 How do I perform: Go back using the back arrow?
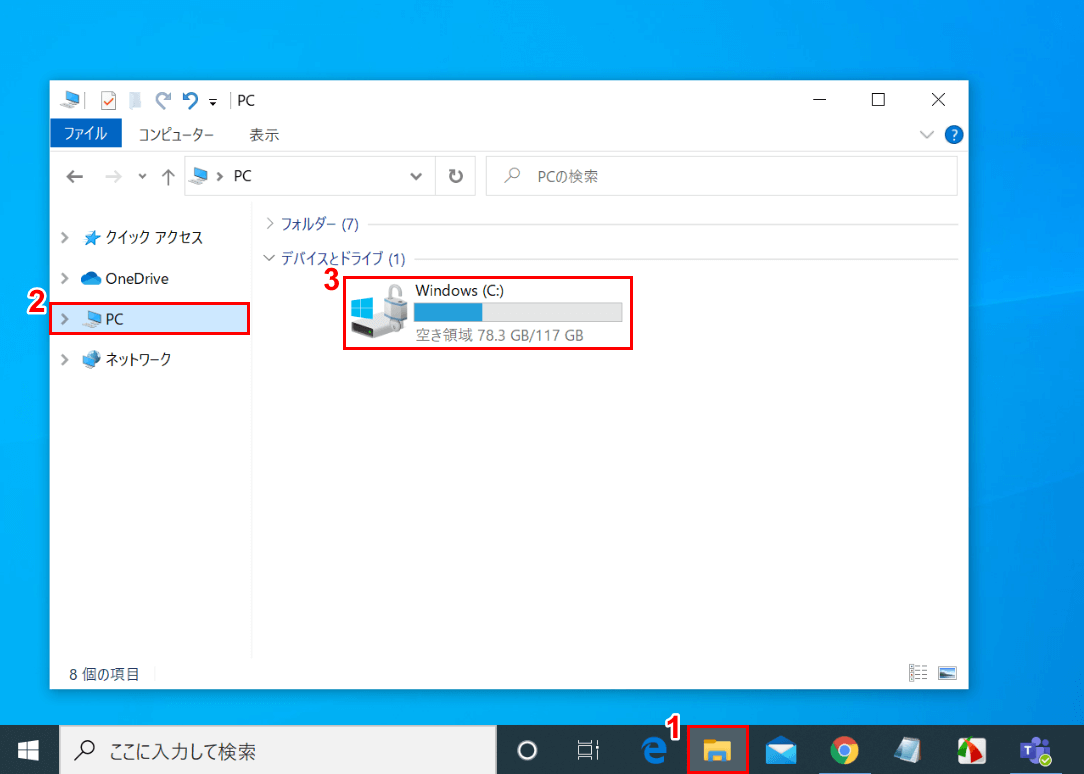pyautogui.click(x=75, y=176)
